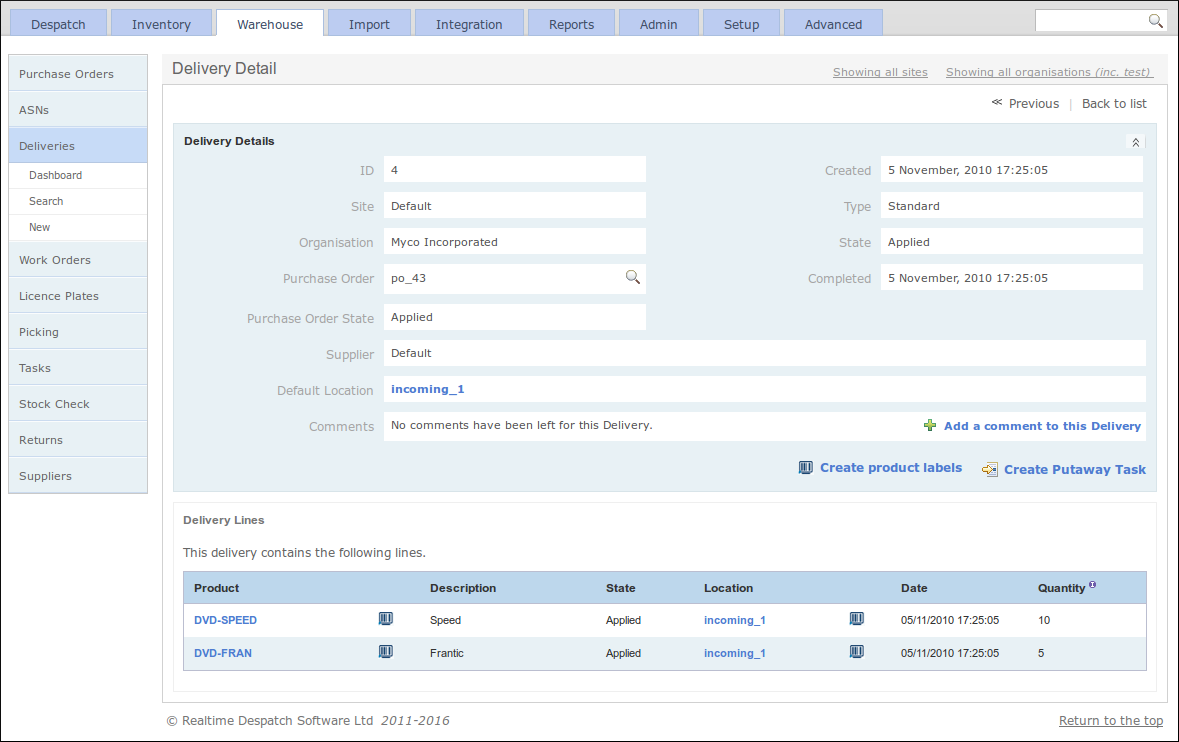
Task: Go to Previous delivery
Action: 1025,104
